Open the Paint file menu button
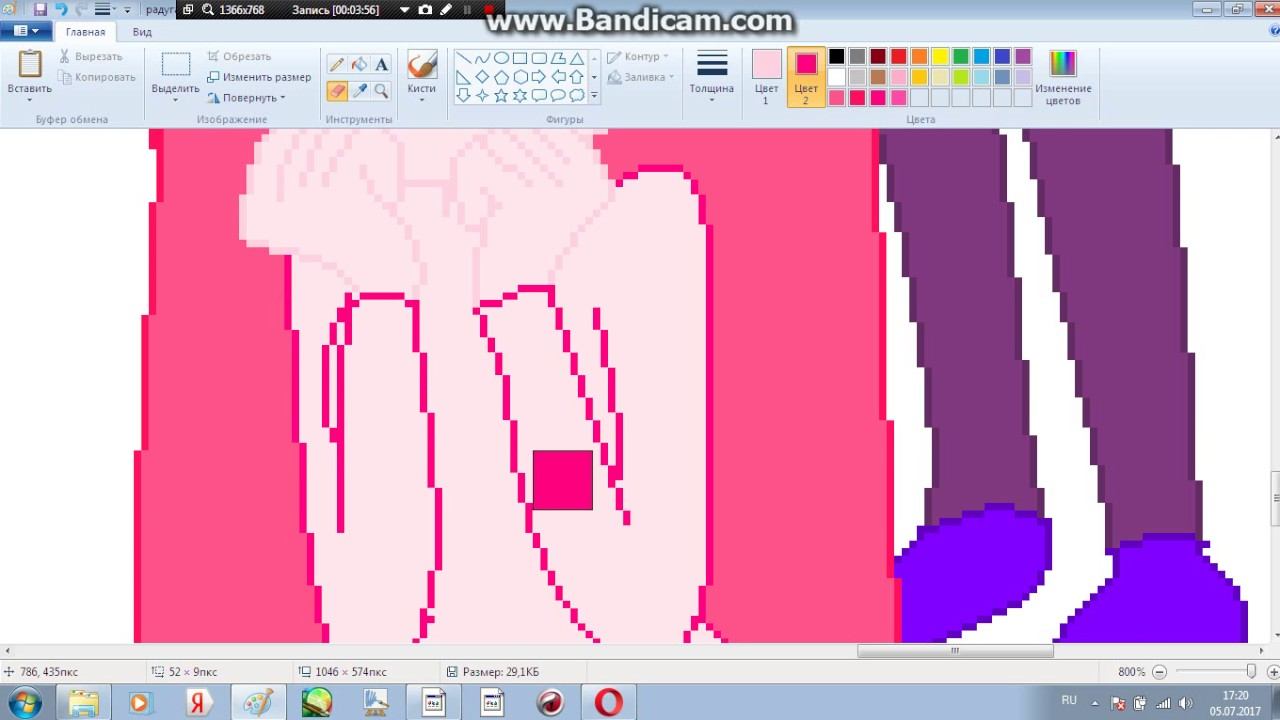Screen dimensions: 1280x720 26,32
